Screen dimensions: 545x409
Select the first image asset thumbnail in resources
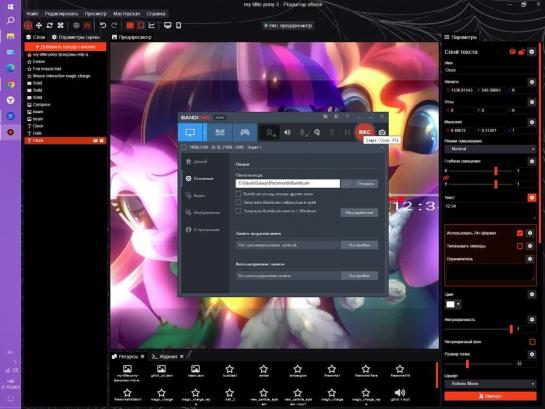pos(127,373)
